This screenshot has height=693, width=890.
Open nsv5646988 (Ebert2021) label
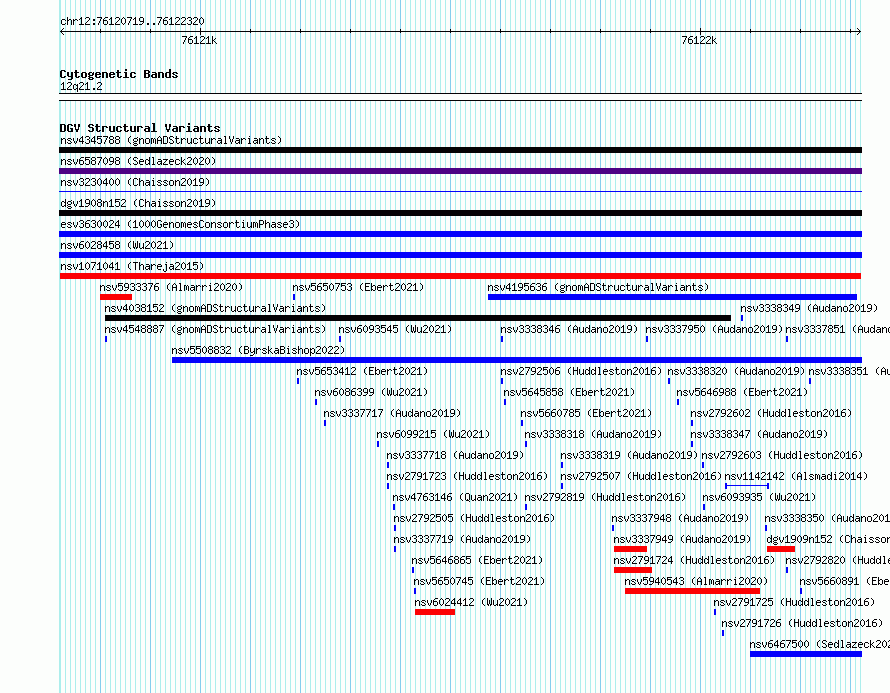point(742,392)
